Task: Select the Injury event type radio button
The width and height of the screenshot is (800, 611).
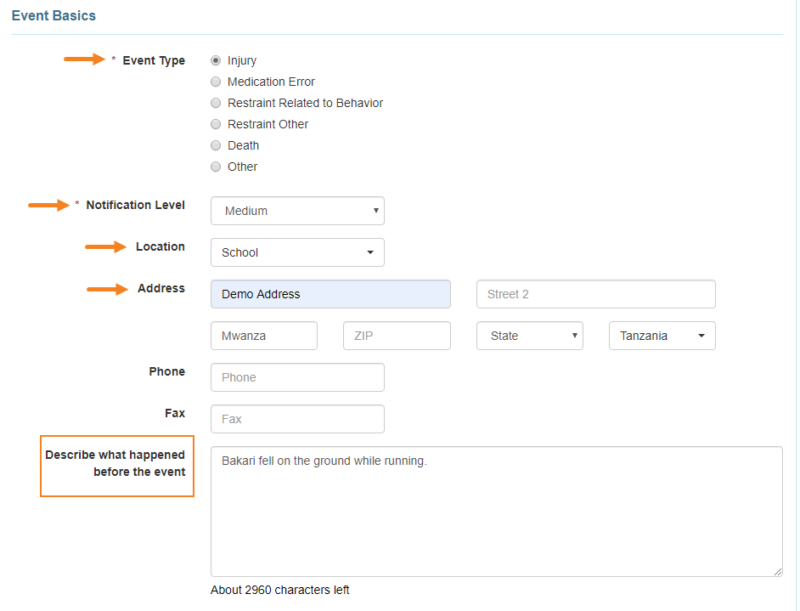Action: coord(215,59)
